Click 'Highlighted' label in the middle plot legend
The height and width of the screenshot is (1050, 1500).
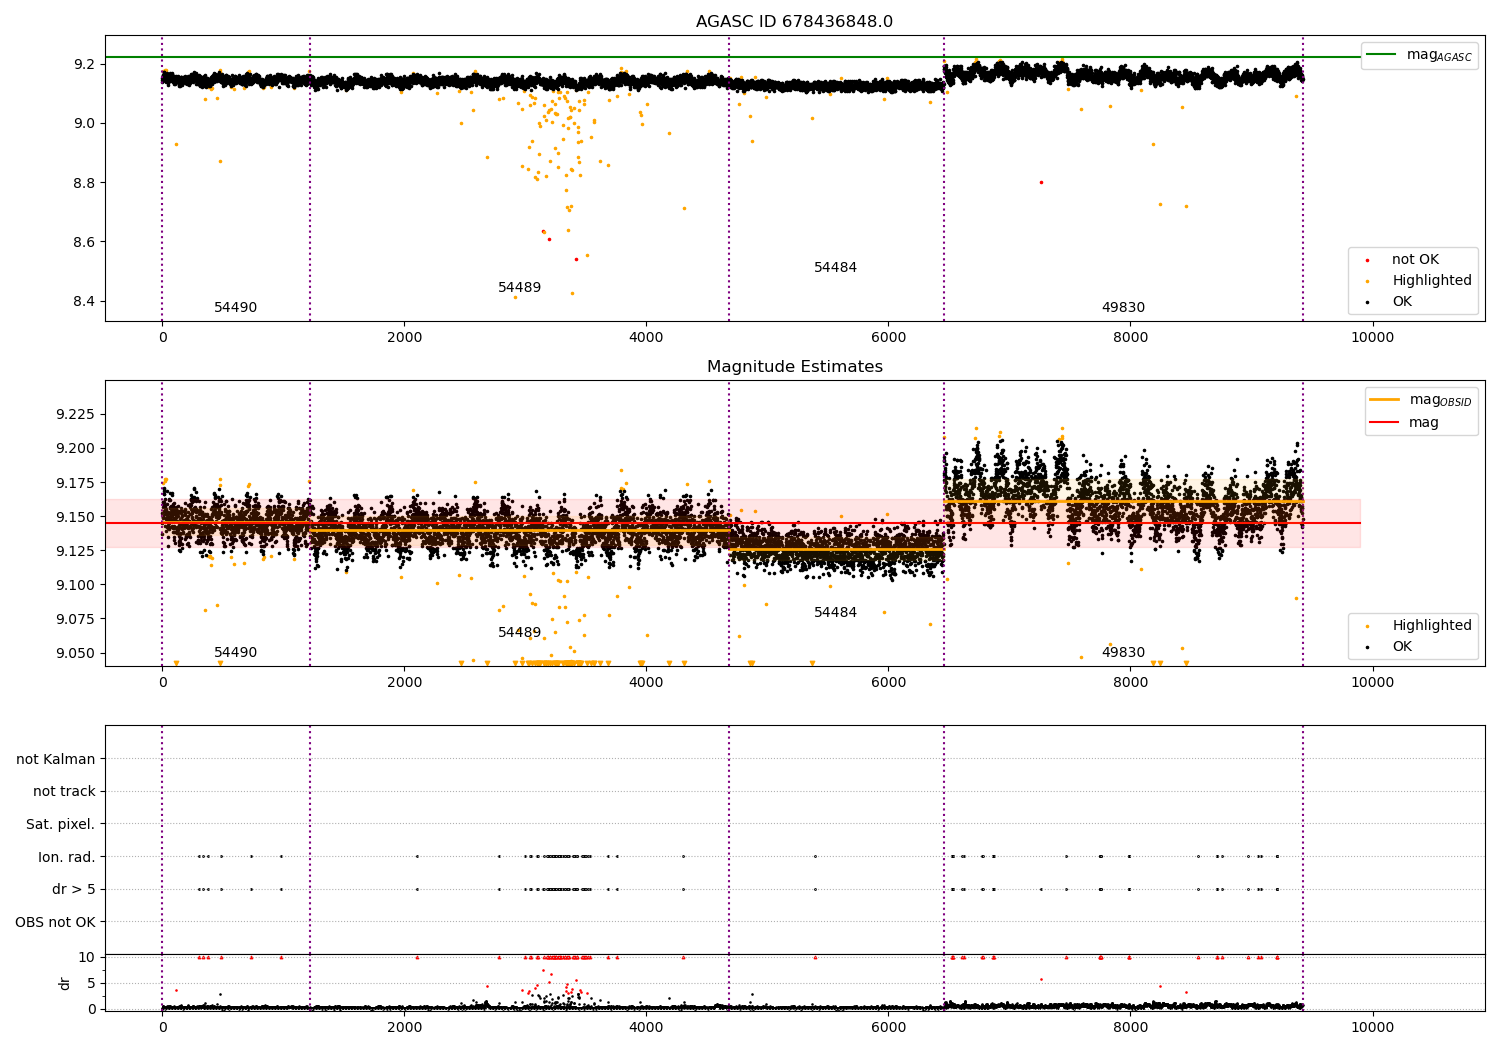[1431, 626]
